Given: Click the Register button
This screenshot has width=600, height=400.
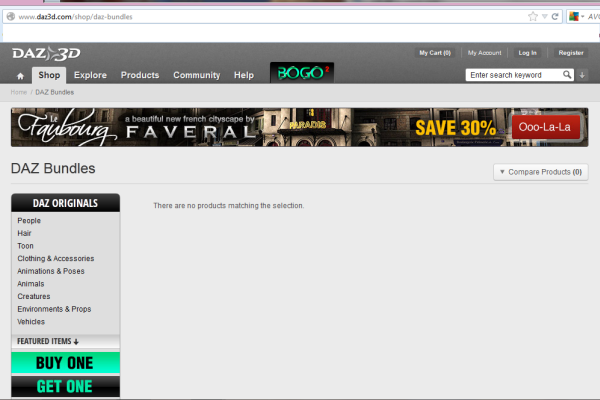Looking at the screenshot, I should 571,53.
